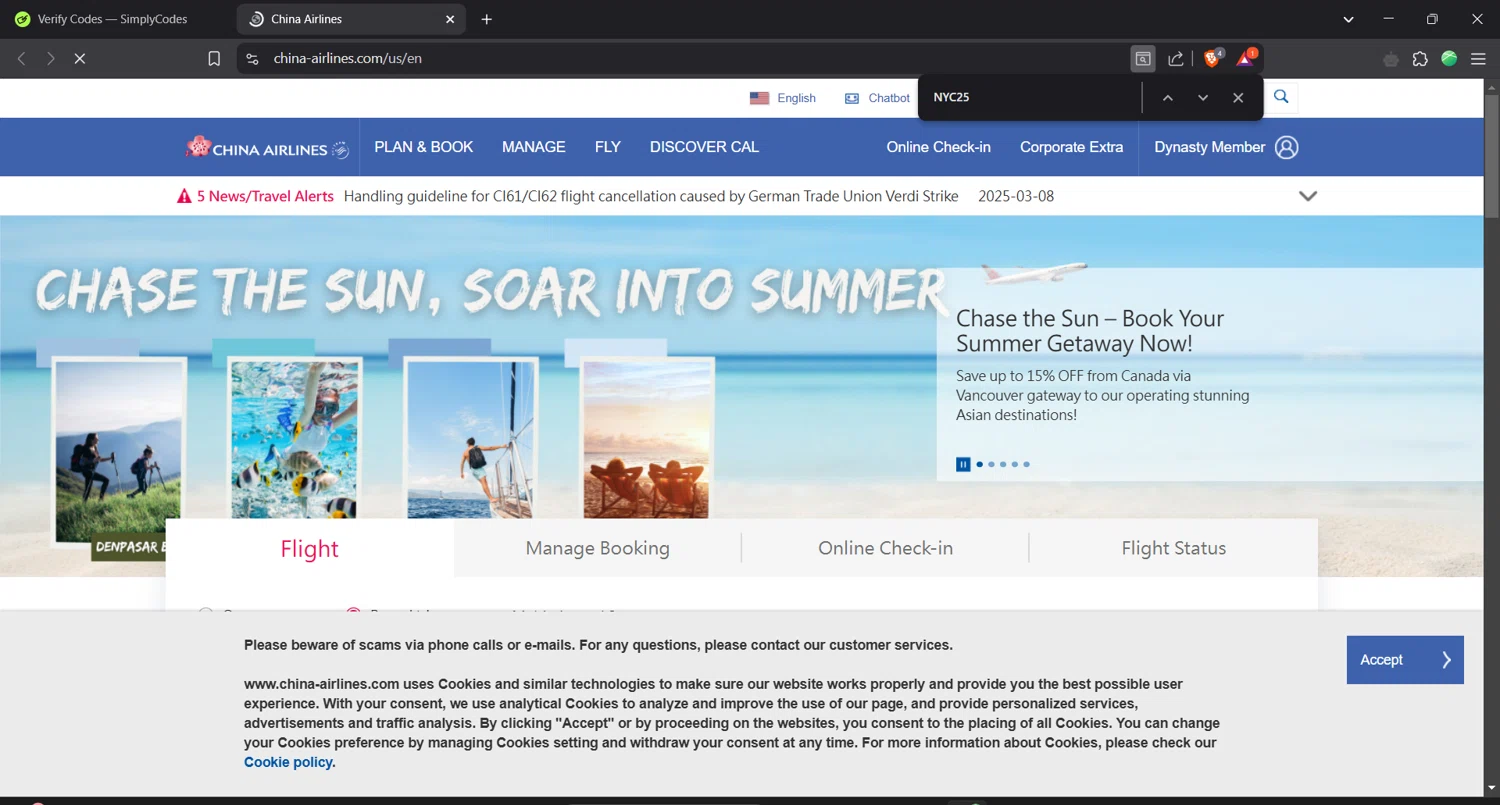This screenshot has width=1500, height=805.
Task: Accept the cookies notice
Action: tap(1405, 660)
